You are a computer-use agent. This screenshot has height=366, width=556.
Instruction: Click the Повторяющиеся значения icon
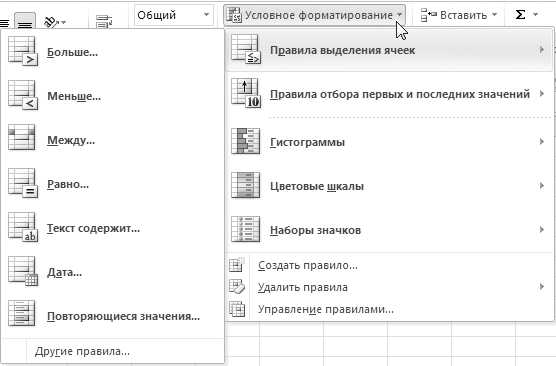22,314
